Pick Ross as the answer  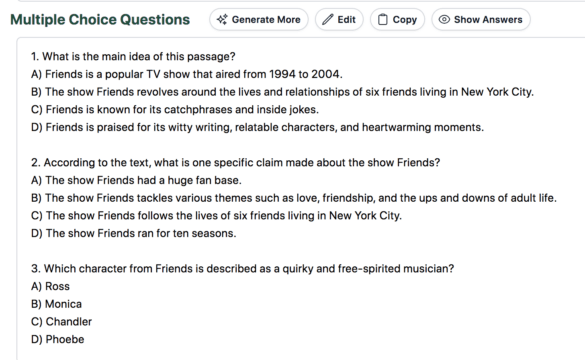coord(50,286)
